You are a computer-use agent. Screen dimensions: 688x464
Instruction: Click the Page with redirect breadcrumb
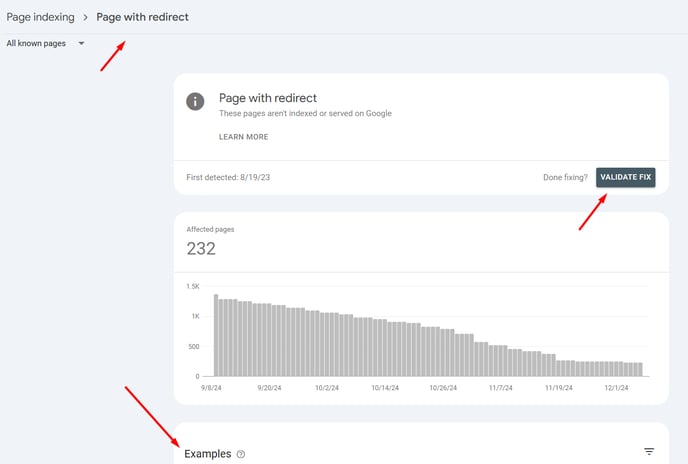(x=143, y=17)
